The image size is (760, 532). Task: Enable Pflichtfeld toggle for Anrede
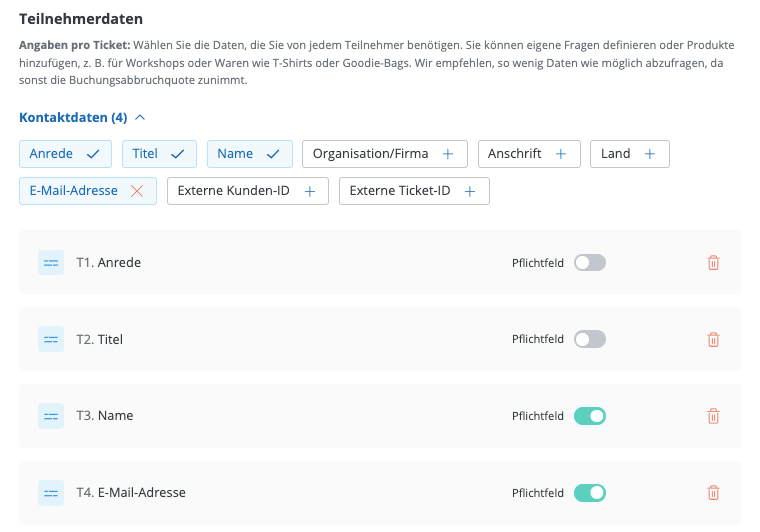[589, 263]
